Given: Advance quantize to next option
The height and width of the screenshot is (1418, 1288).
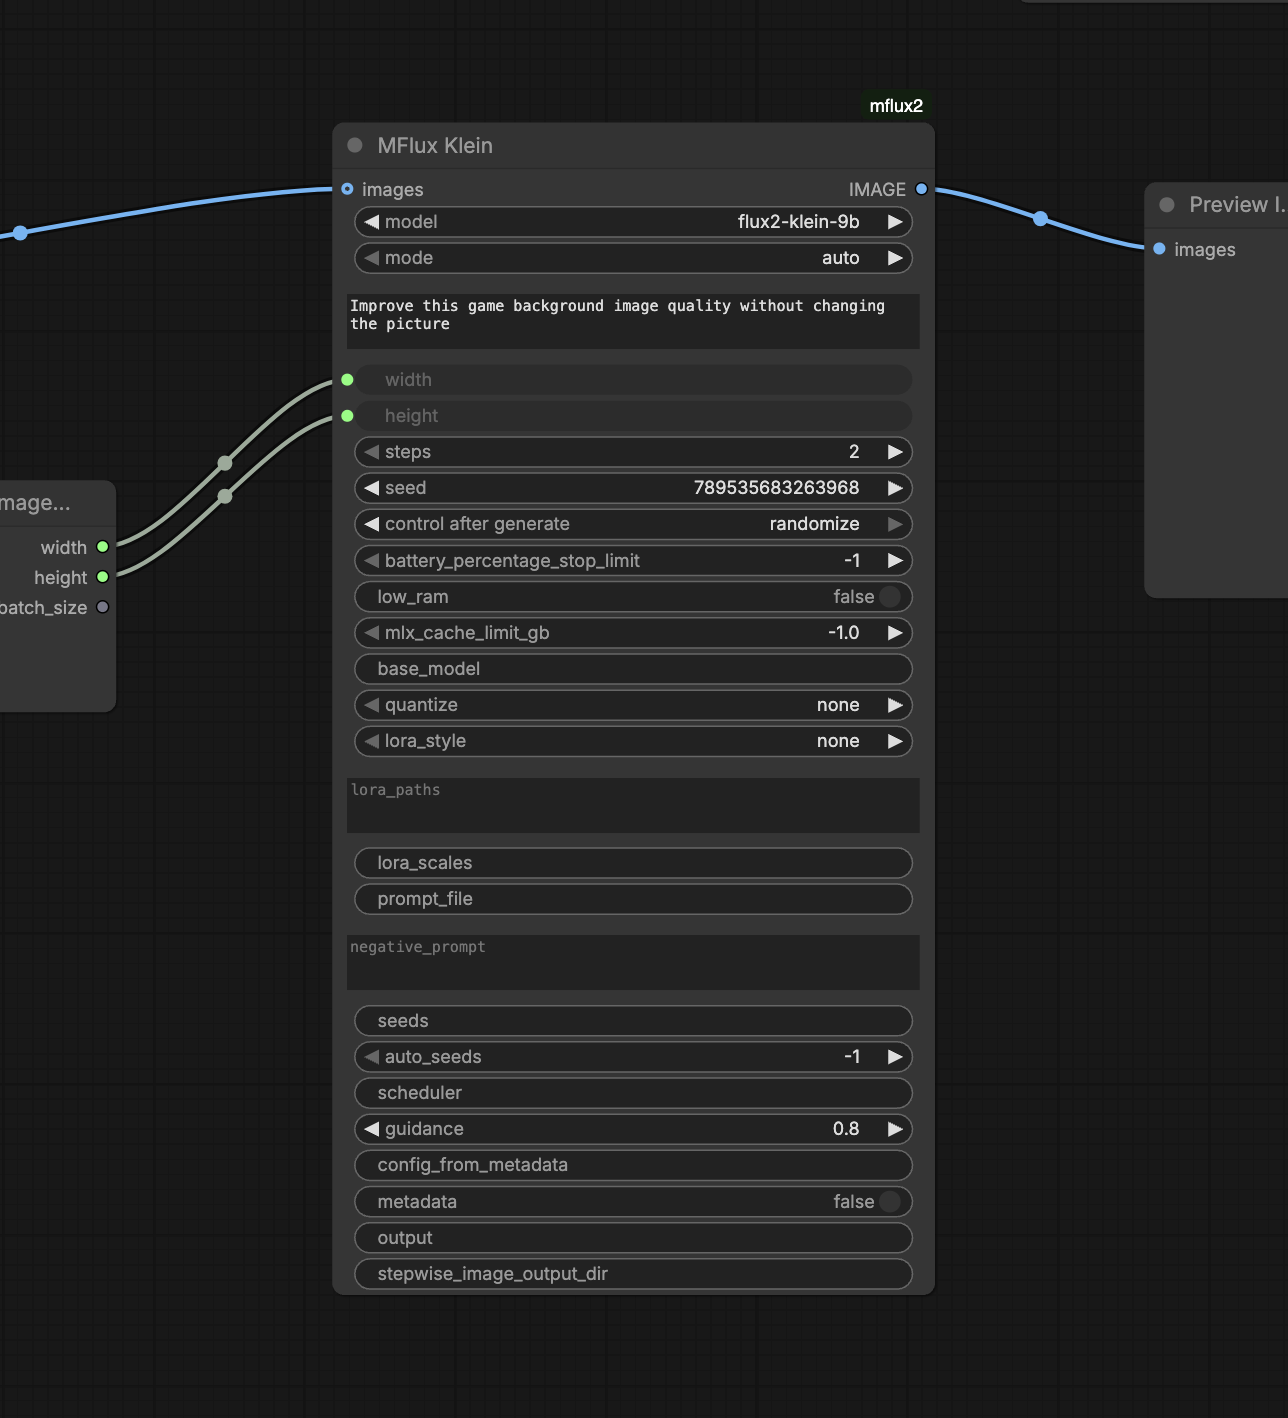Looking at the screenshot, I should click(895, 705).
